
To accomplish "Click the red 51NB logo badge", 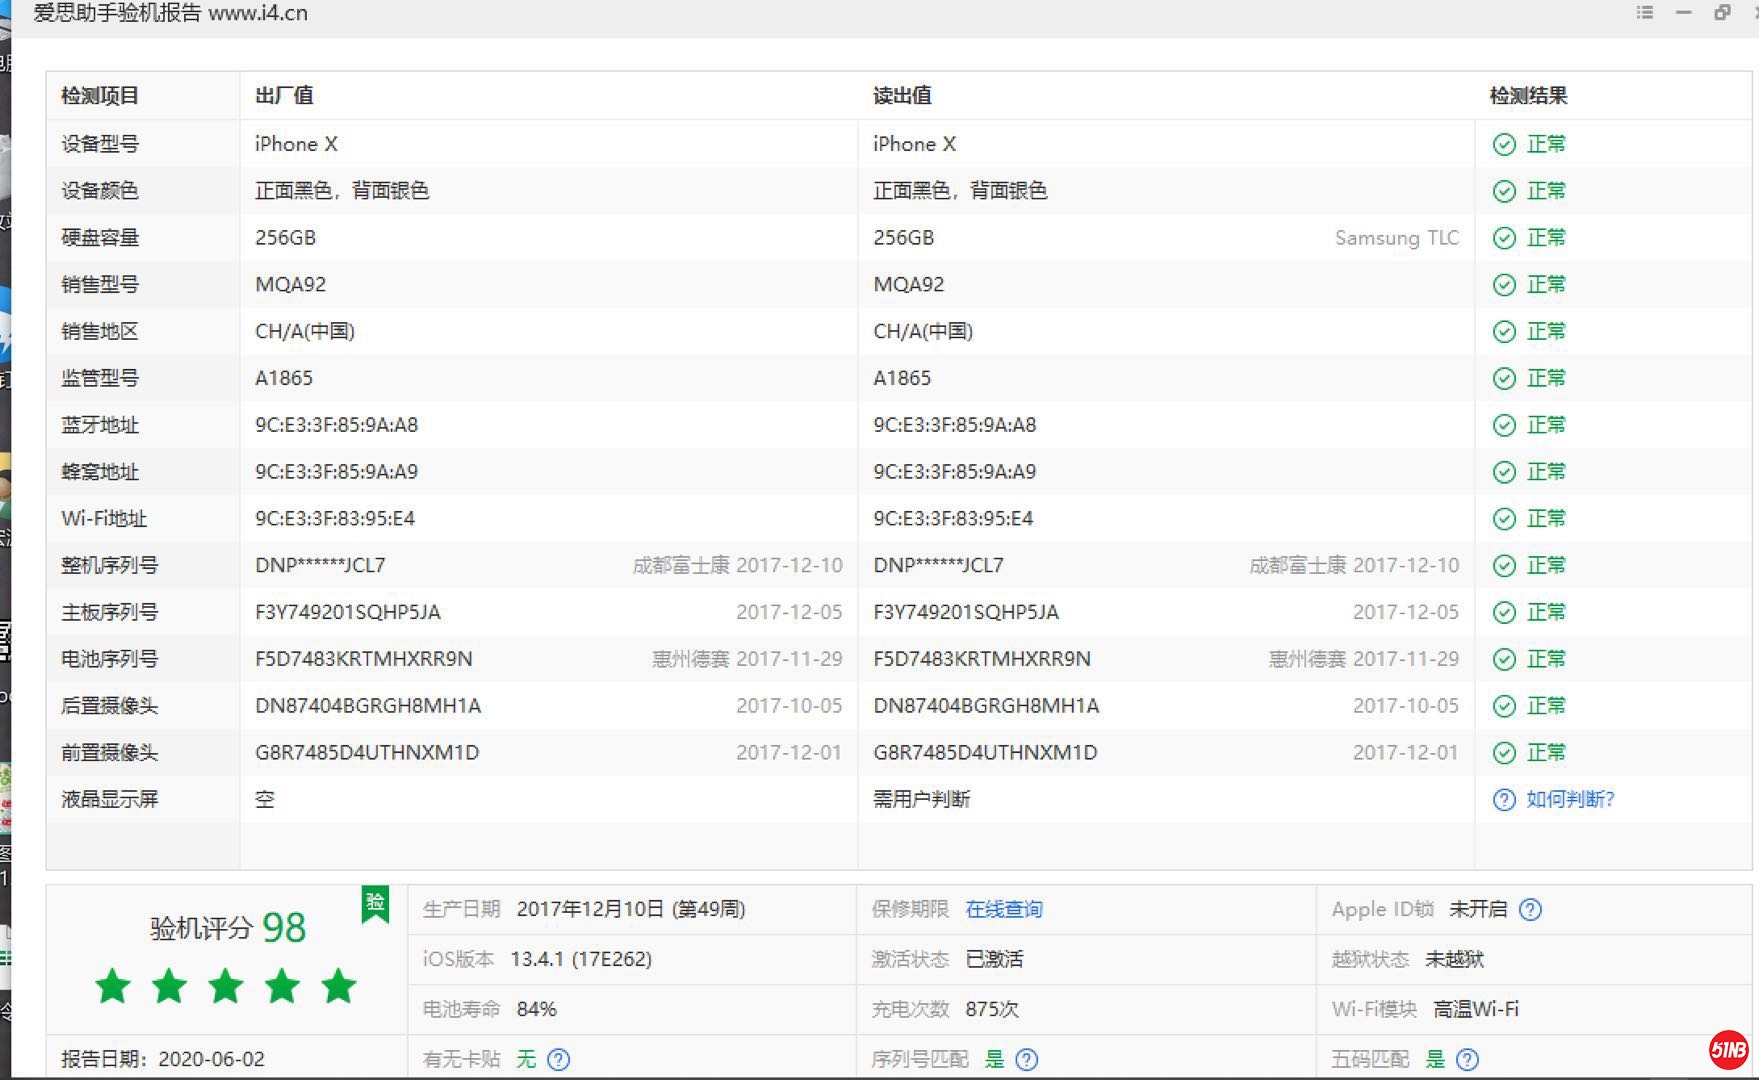I will pos(1728,1049).
